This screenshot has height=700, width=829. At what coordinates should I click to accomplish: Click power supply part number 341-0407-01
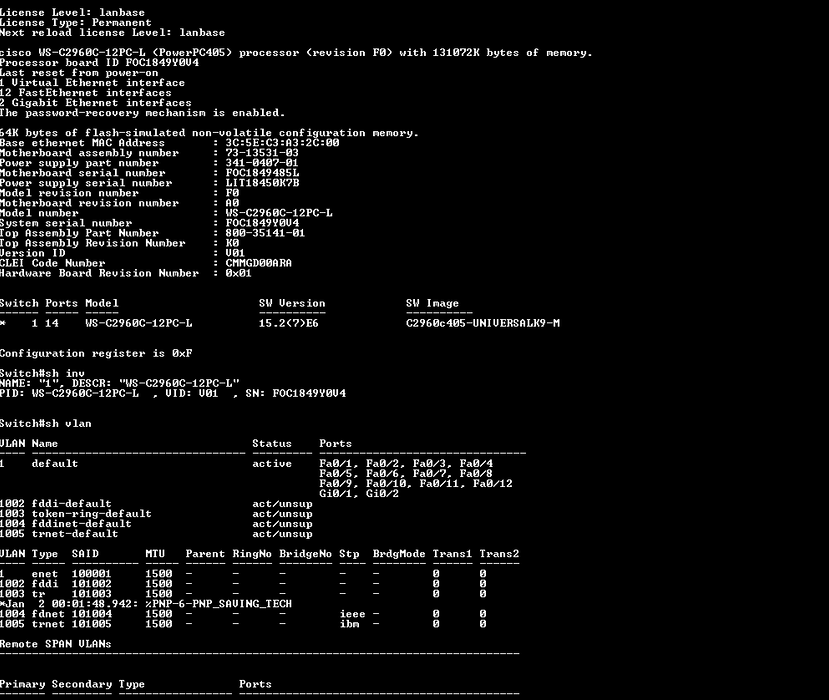[x=262, y=163]
